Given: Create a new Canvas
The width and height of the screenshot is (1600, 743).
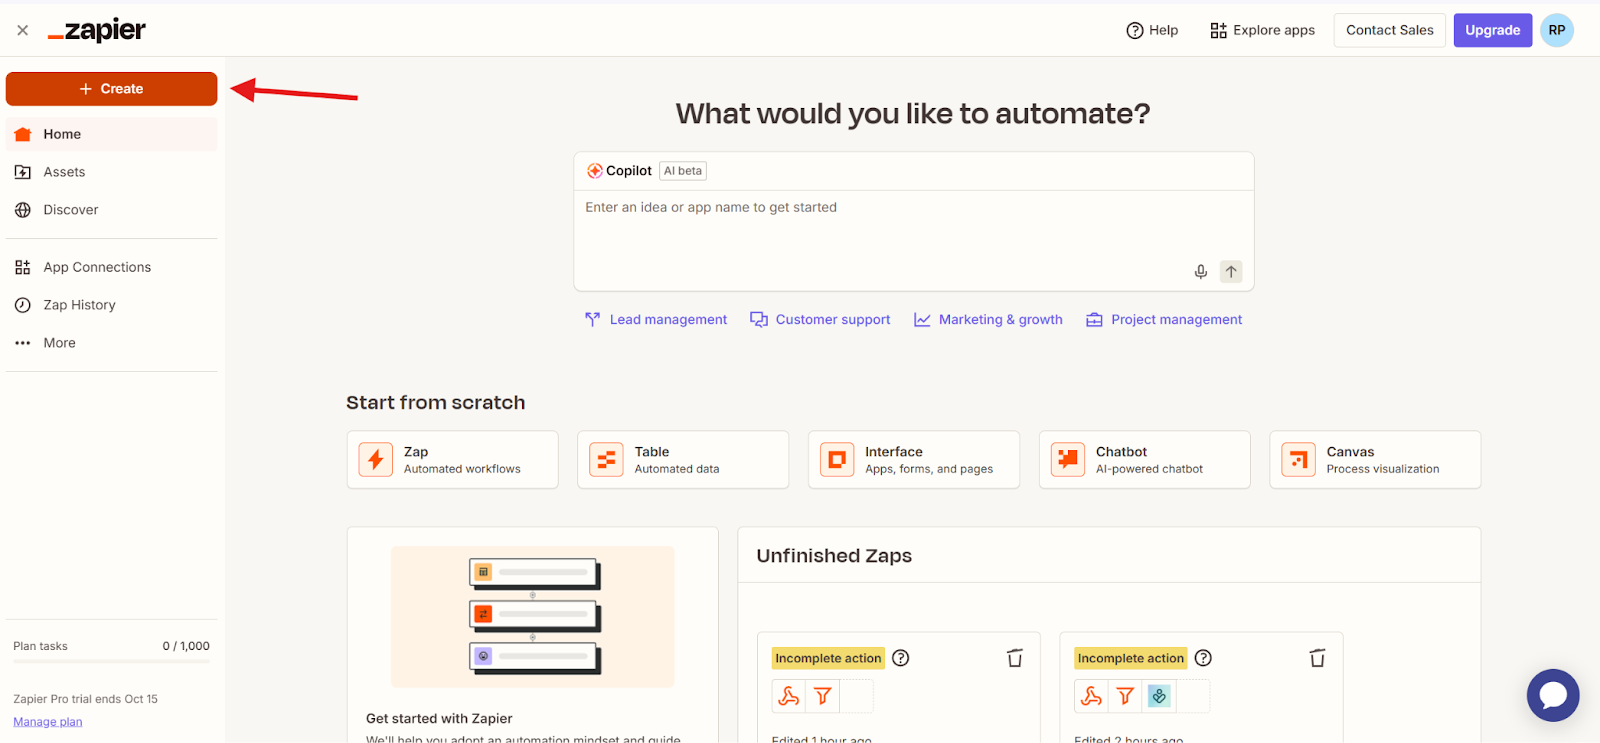Looking at the screenshot, I should click(x=1375, y=460).
